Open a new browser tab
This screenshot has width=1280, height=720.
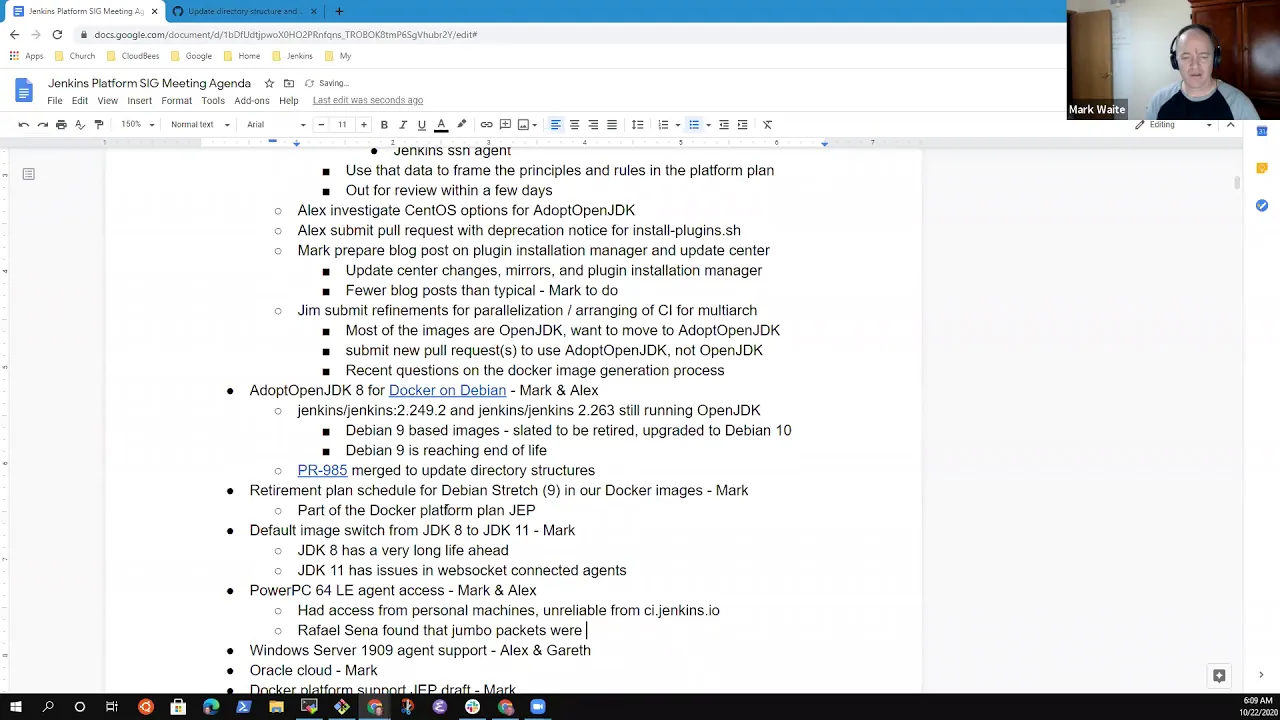339,11
